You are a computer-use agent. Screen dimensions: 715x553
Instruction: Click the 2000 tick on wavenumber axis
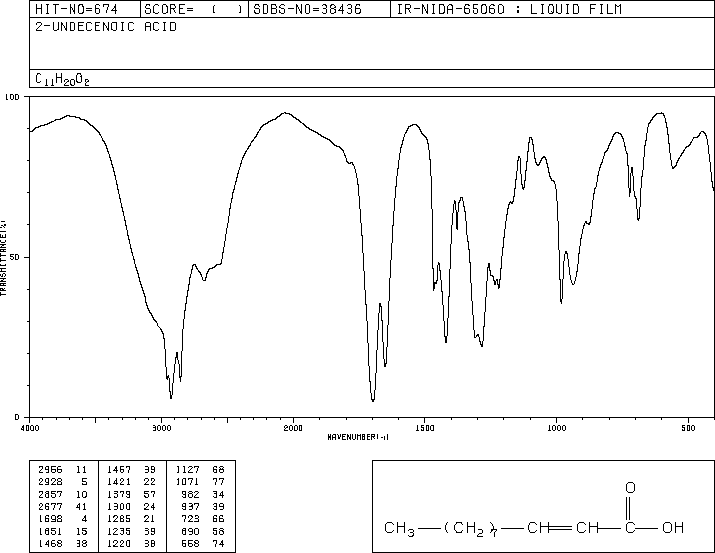pos(293,428)
